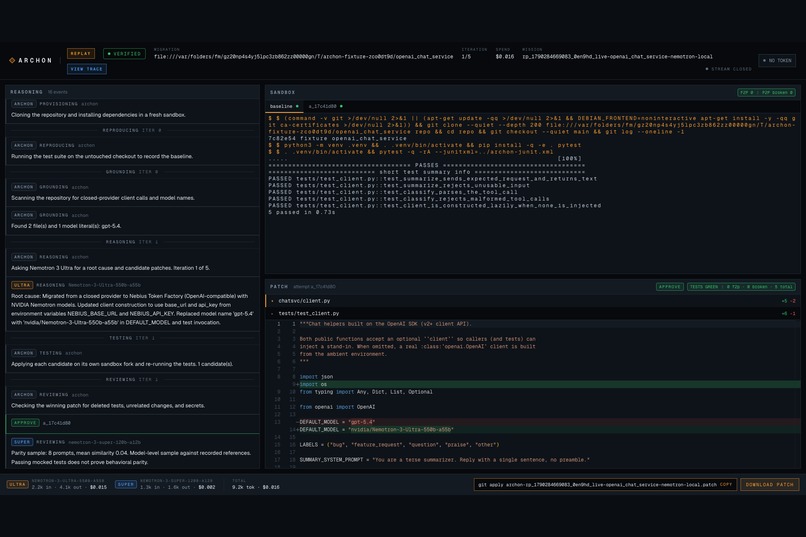This screenshot has height=537, width=806.
Task: Switch to the baseline sandbox tab
Action: click(x=284, y=106)
